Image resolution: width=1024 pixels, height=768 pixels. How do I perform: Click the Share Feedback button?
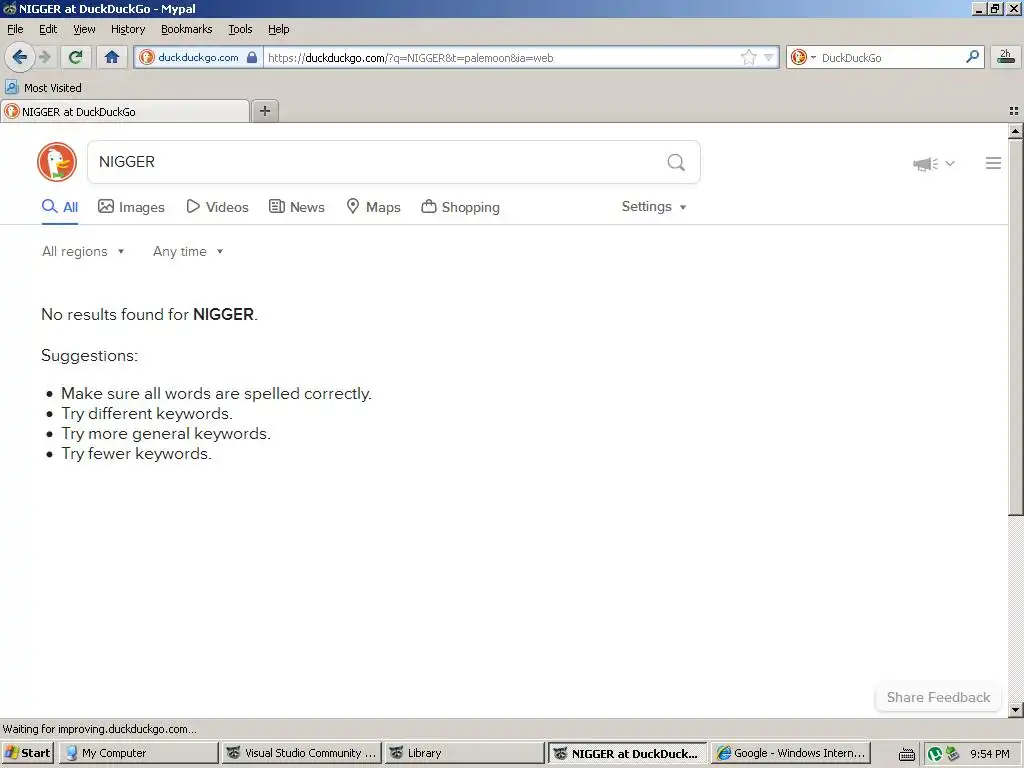938,697
